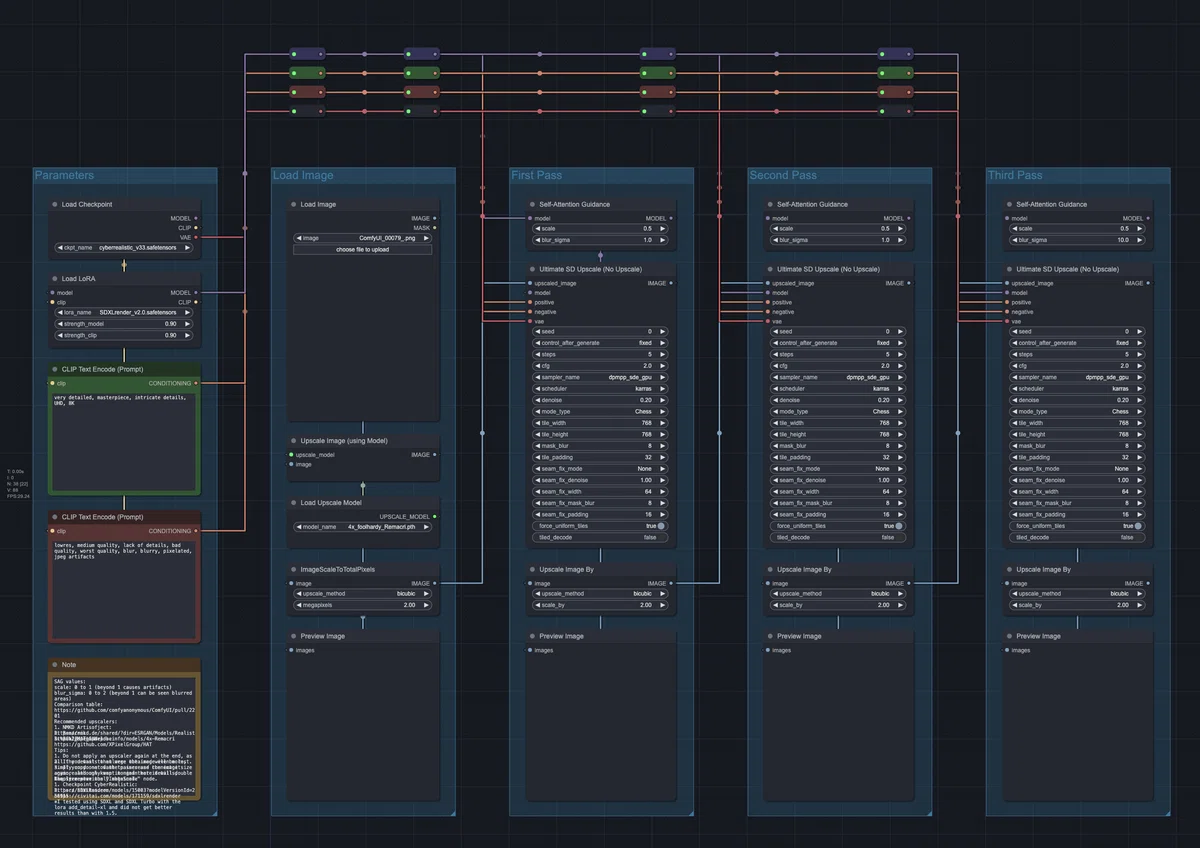Click the Upscale Image (using Model) node title dot

coord(292,440)
